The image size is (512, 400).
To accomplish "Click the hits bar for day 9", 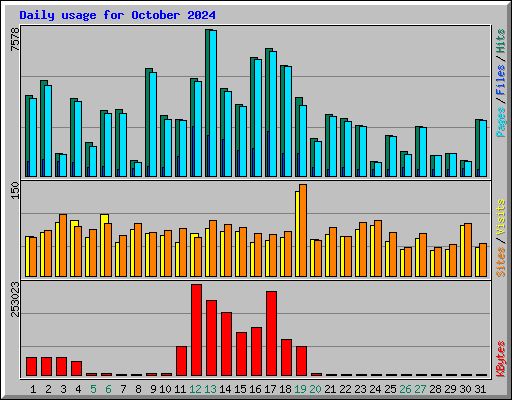I will click(147, 122).
